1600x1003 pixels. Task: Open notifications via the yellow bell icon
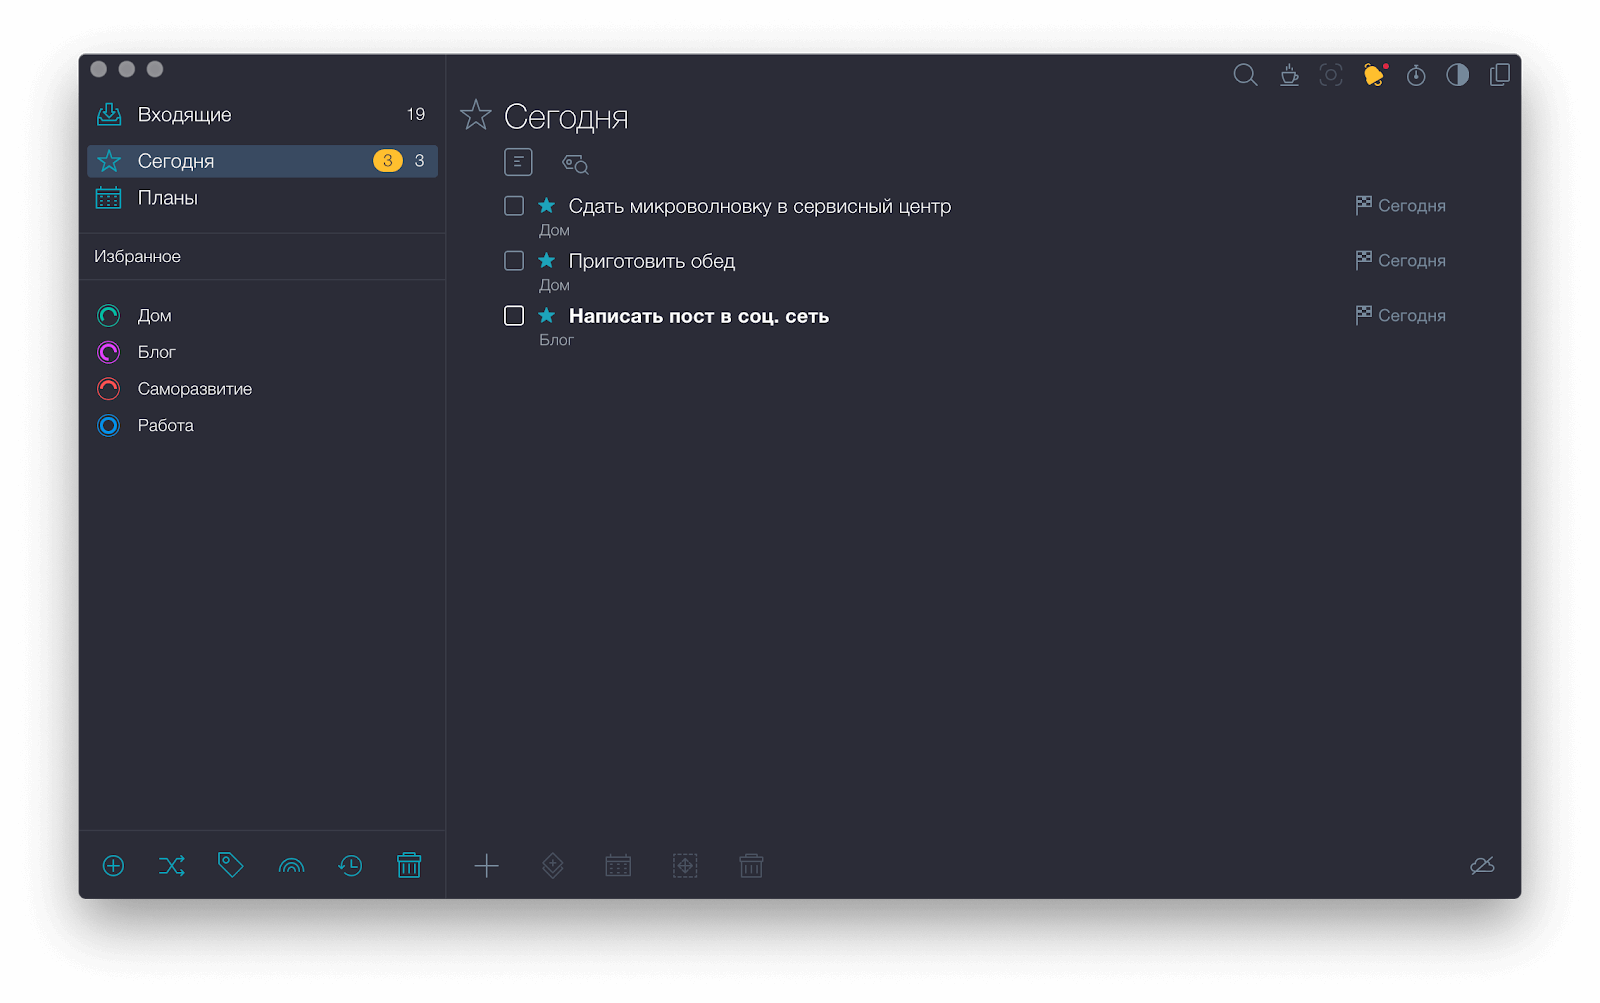pos(1374,75)
